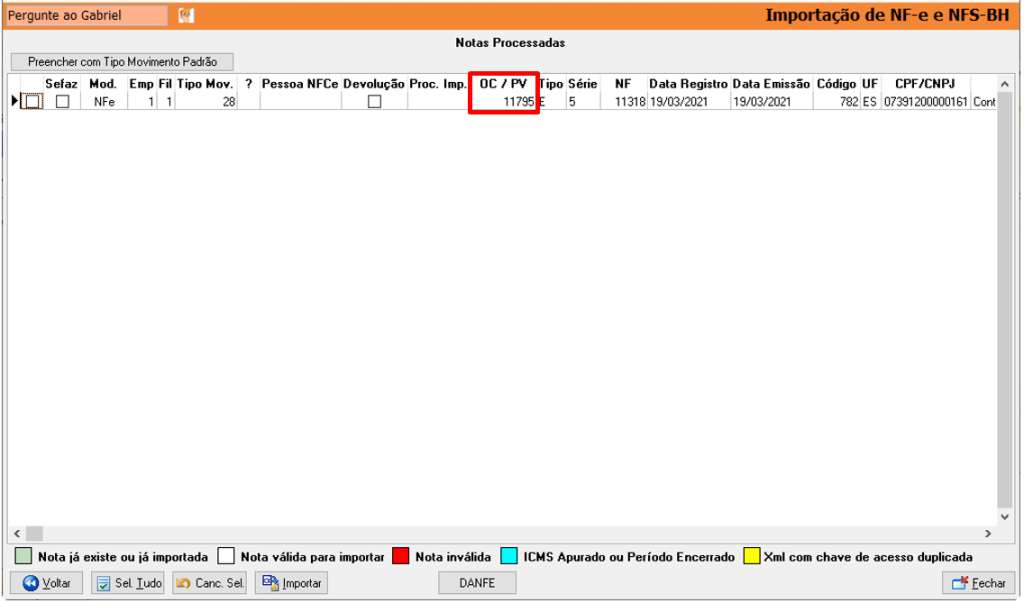Click the OC / PV cell 11795

pyautogui.click(x=504, y=102)
